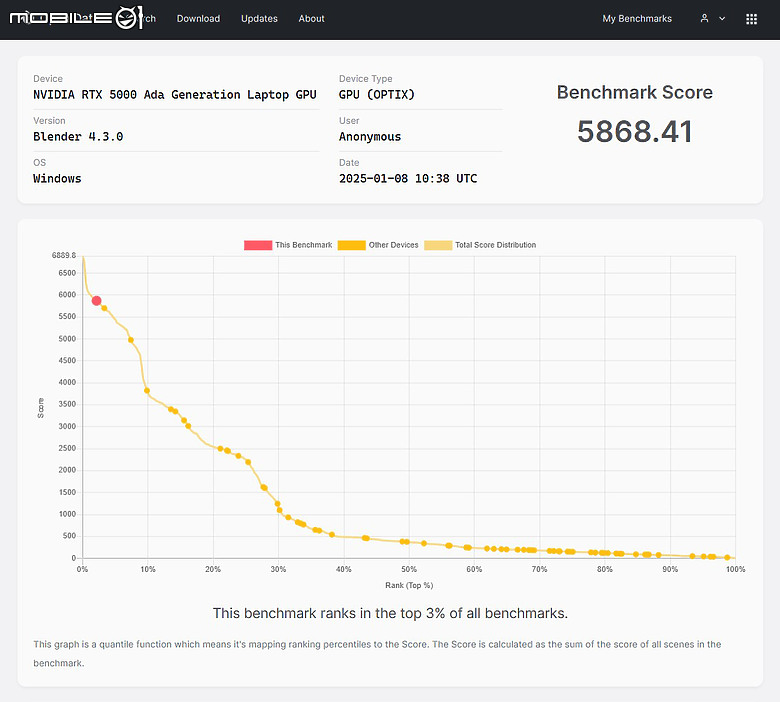This screenshot has width=780, height=702.
Task: Open the apps grid icon
Action: coord(751,19)
